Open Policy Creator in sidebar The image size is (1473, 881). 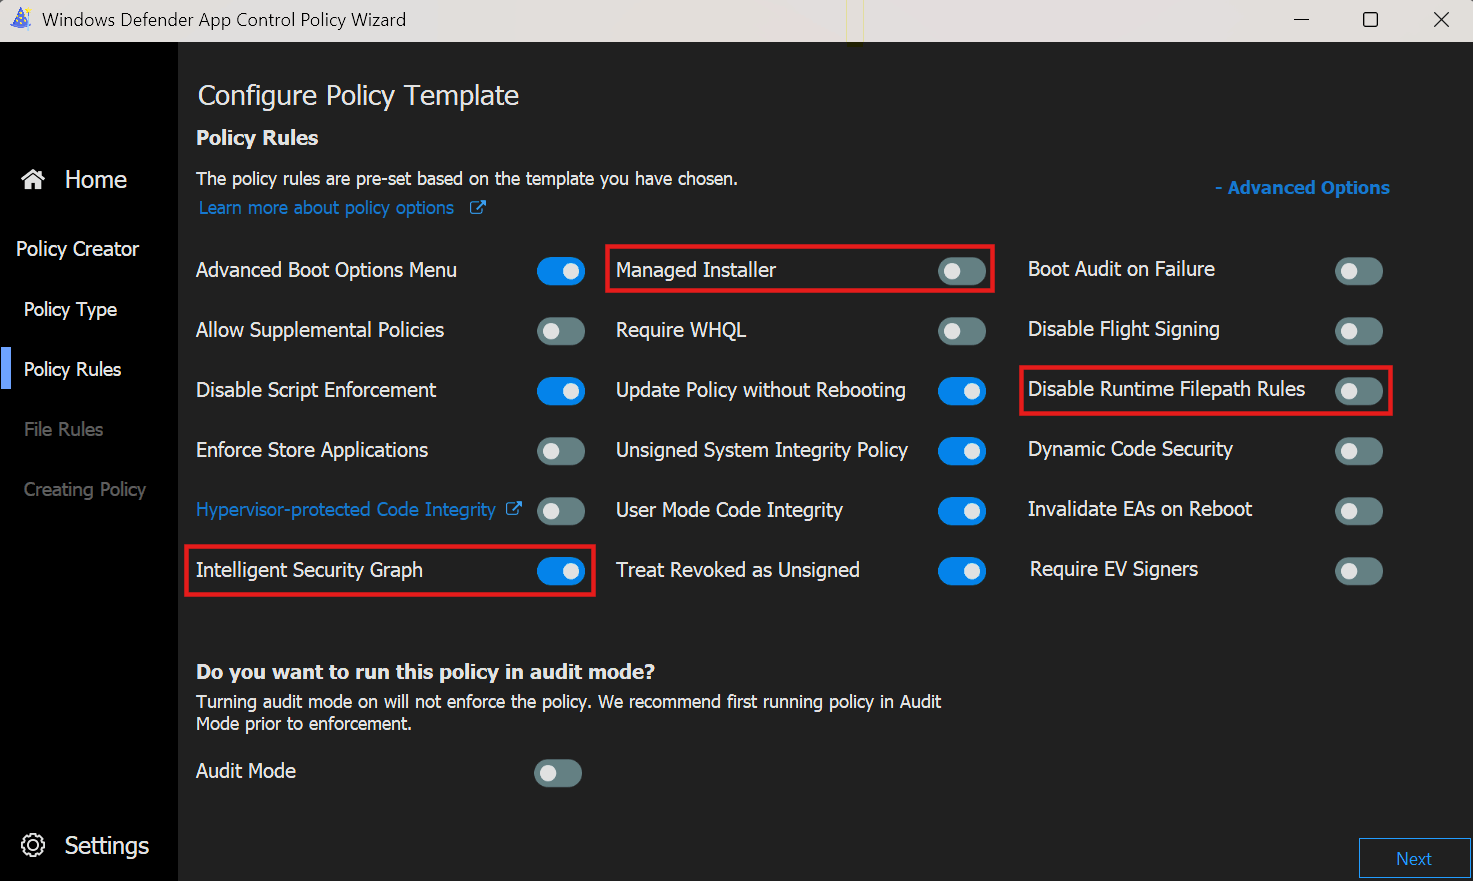point(77,249)
